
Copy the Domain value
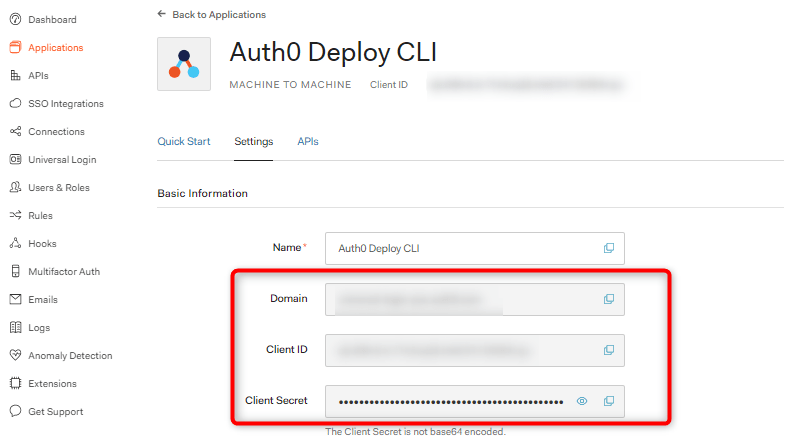(x=609, y=299)
